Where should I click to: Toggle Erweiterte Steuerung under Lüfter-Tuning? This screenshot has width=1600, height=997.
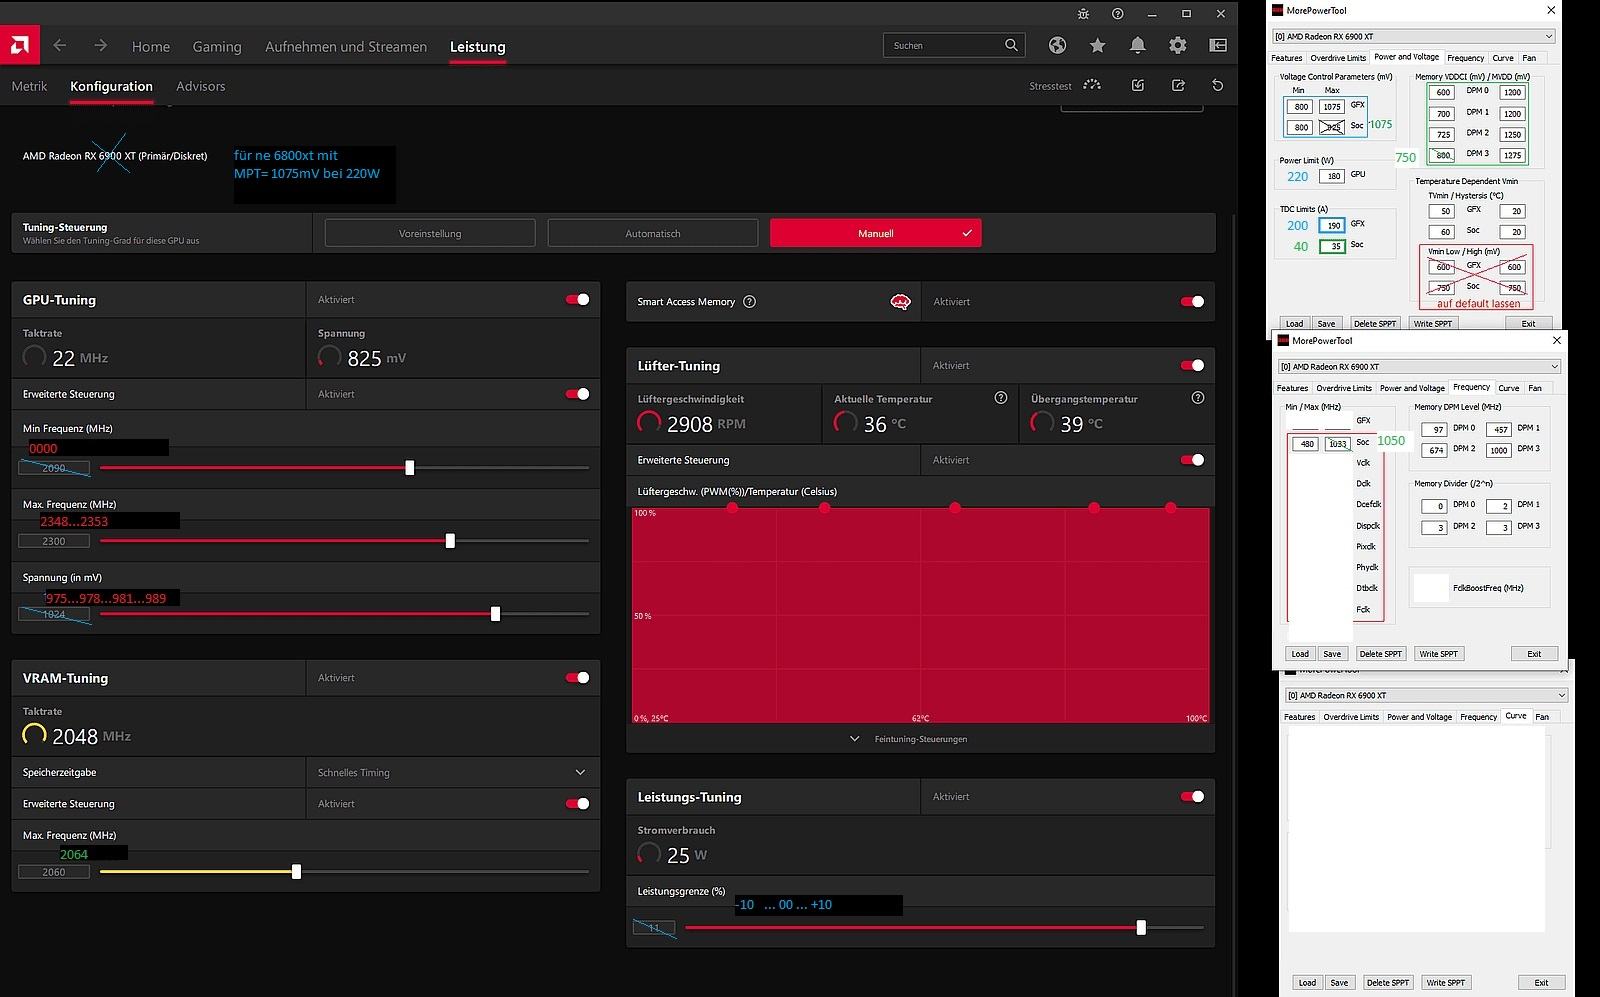coord(1192,460)
